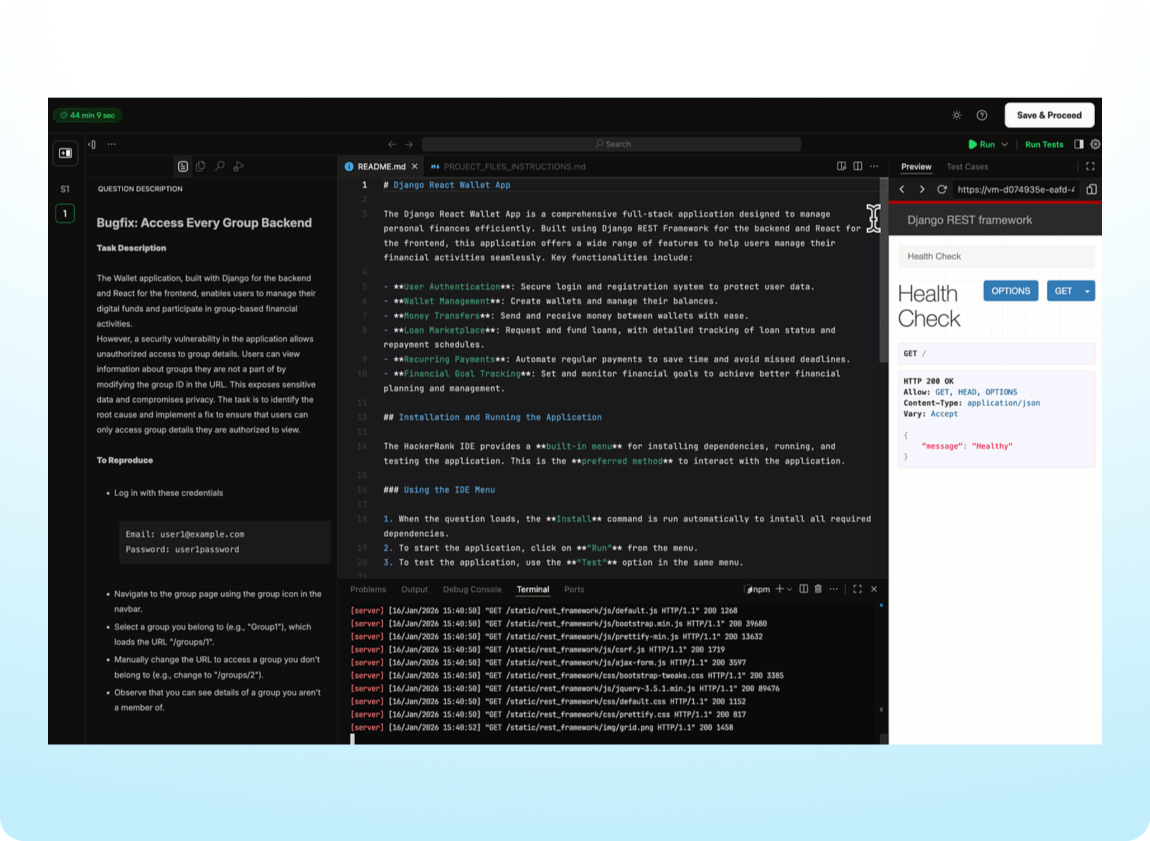Open the more options dots beside collapse icon
Viewport: 1150px width, 841px height.
coord(111,144)
